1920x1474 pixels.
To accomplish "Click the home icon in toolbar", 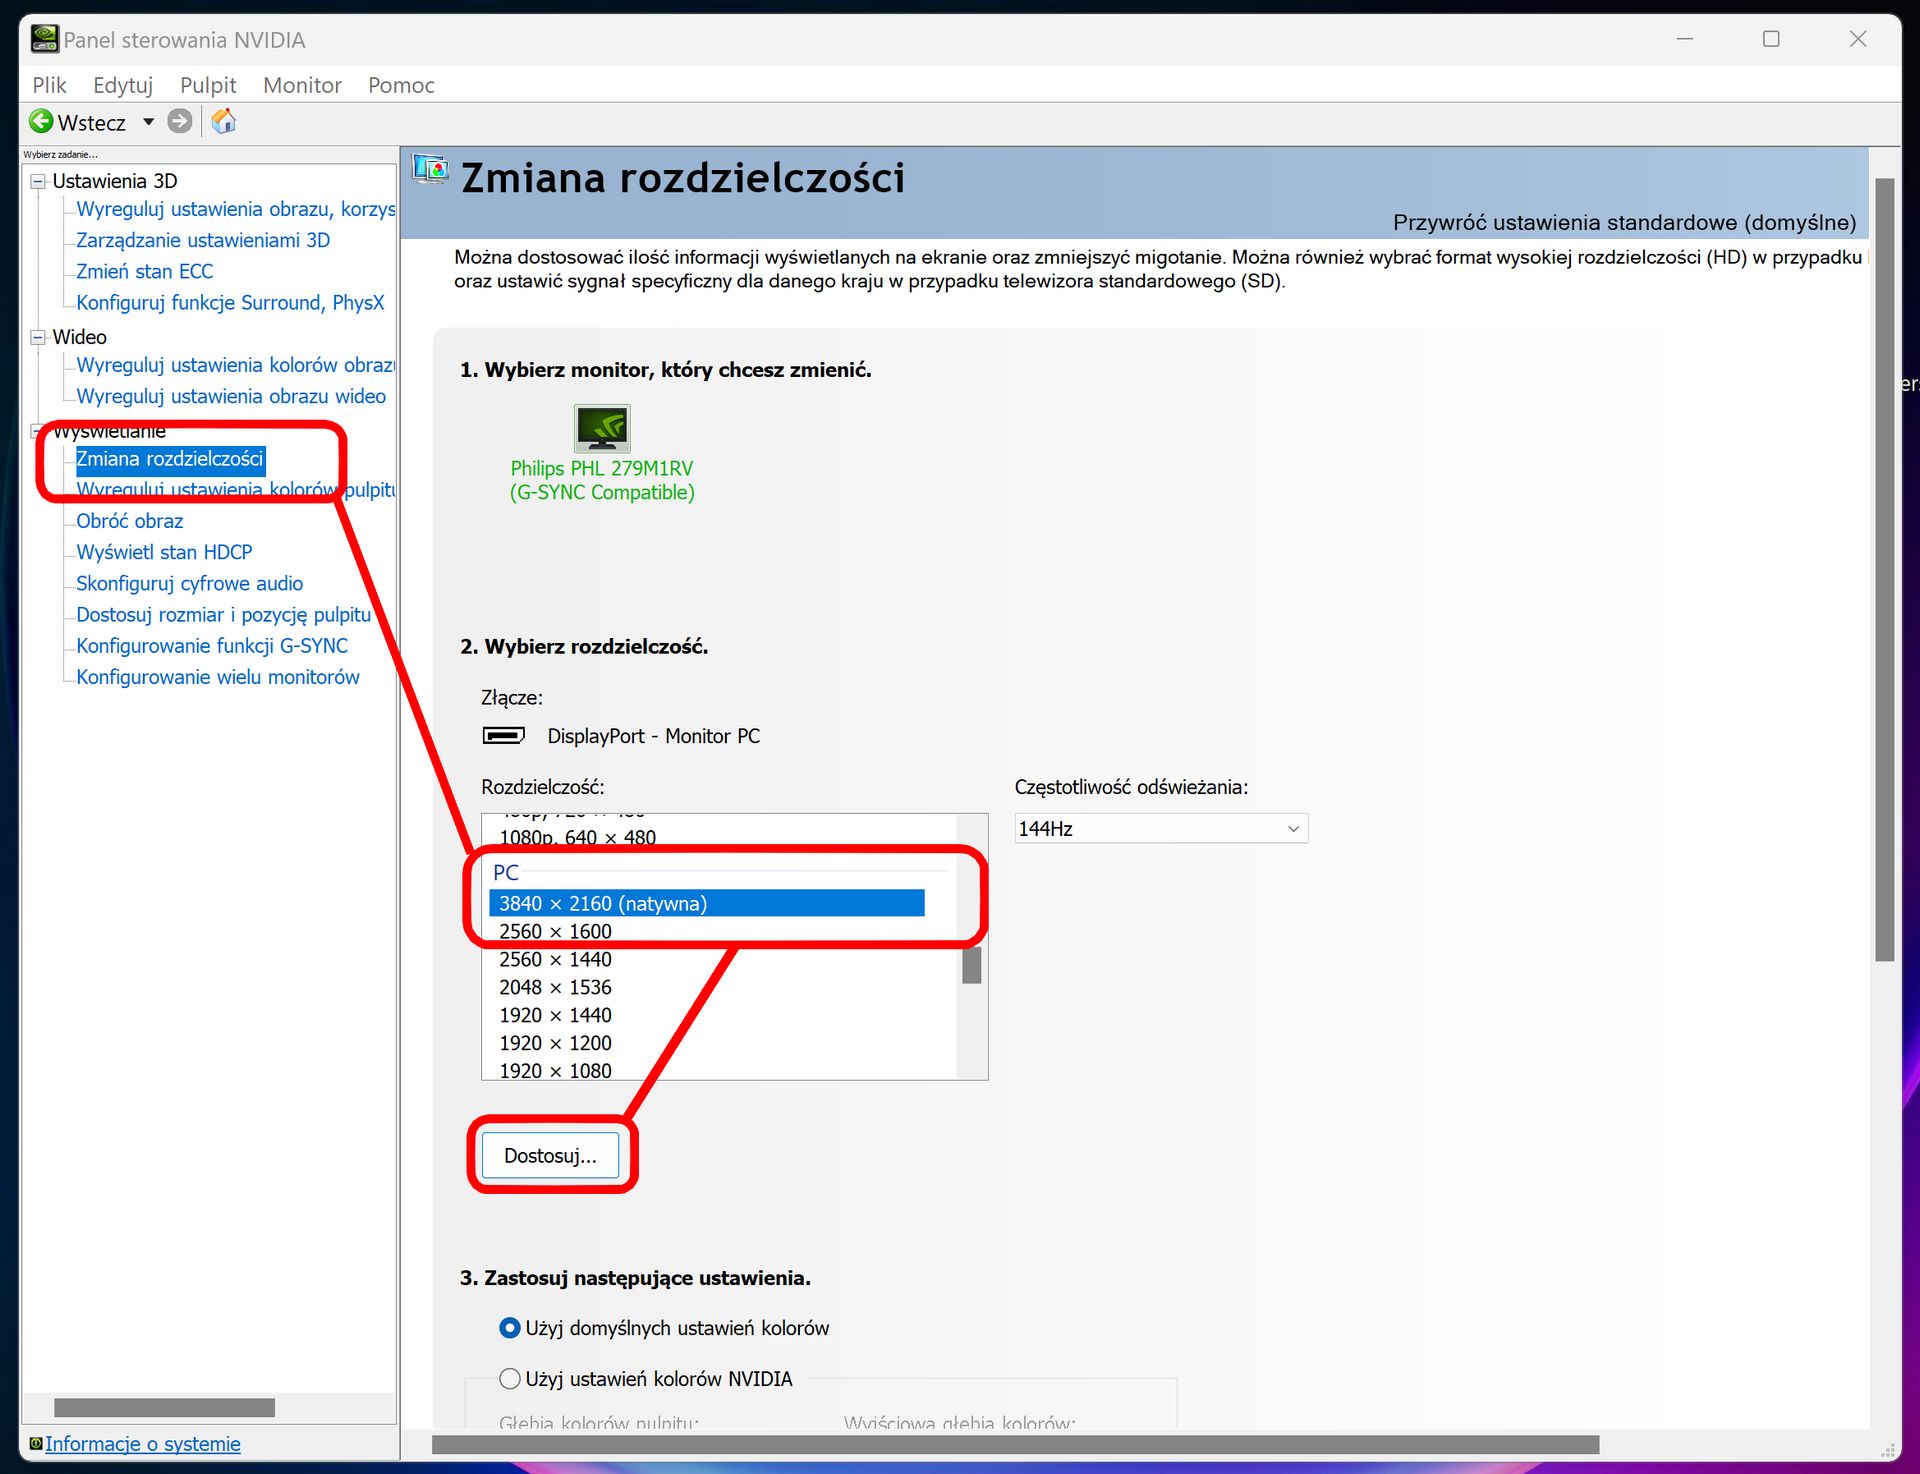I will point(224,122).
